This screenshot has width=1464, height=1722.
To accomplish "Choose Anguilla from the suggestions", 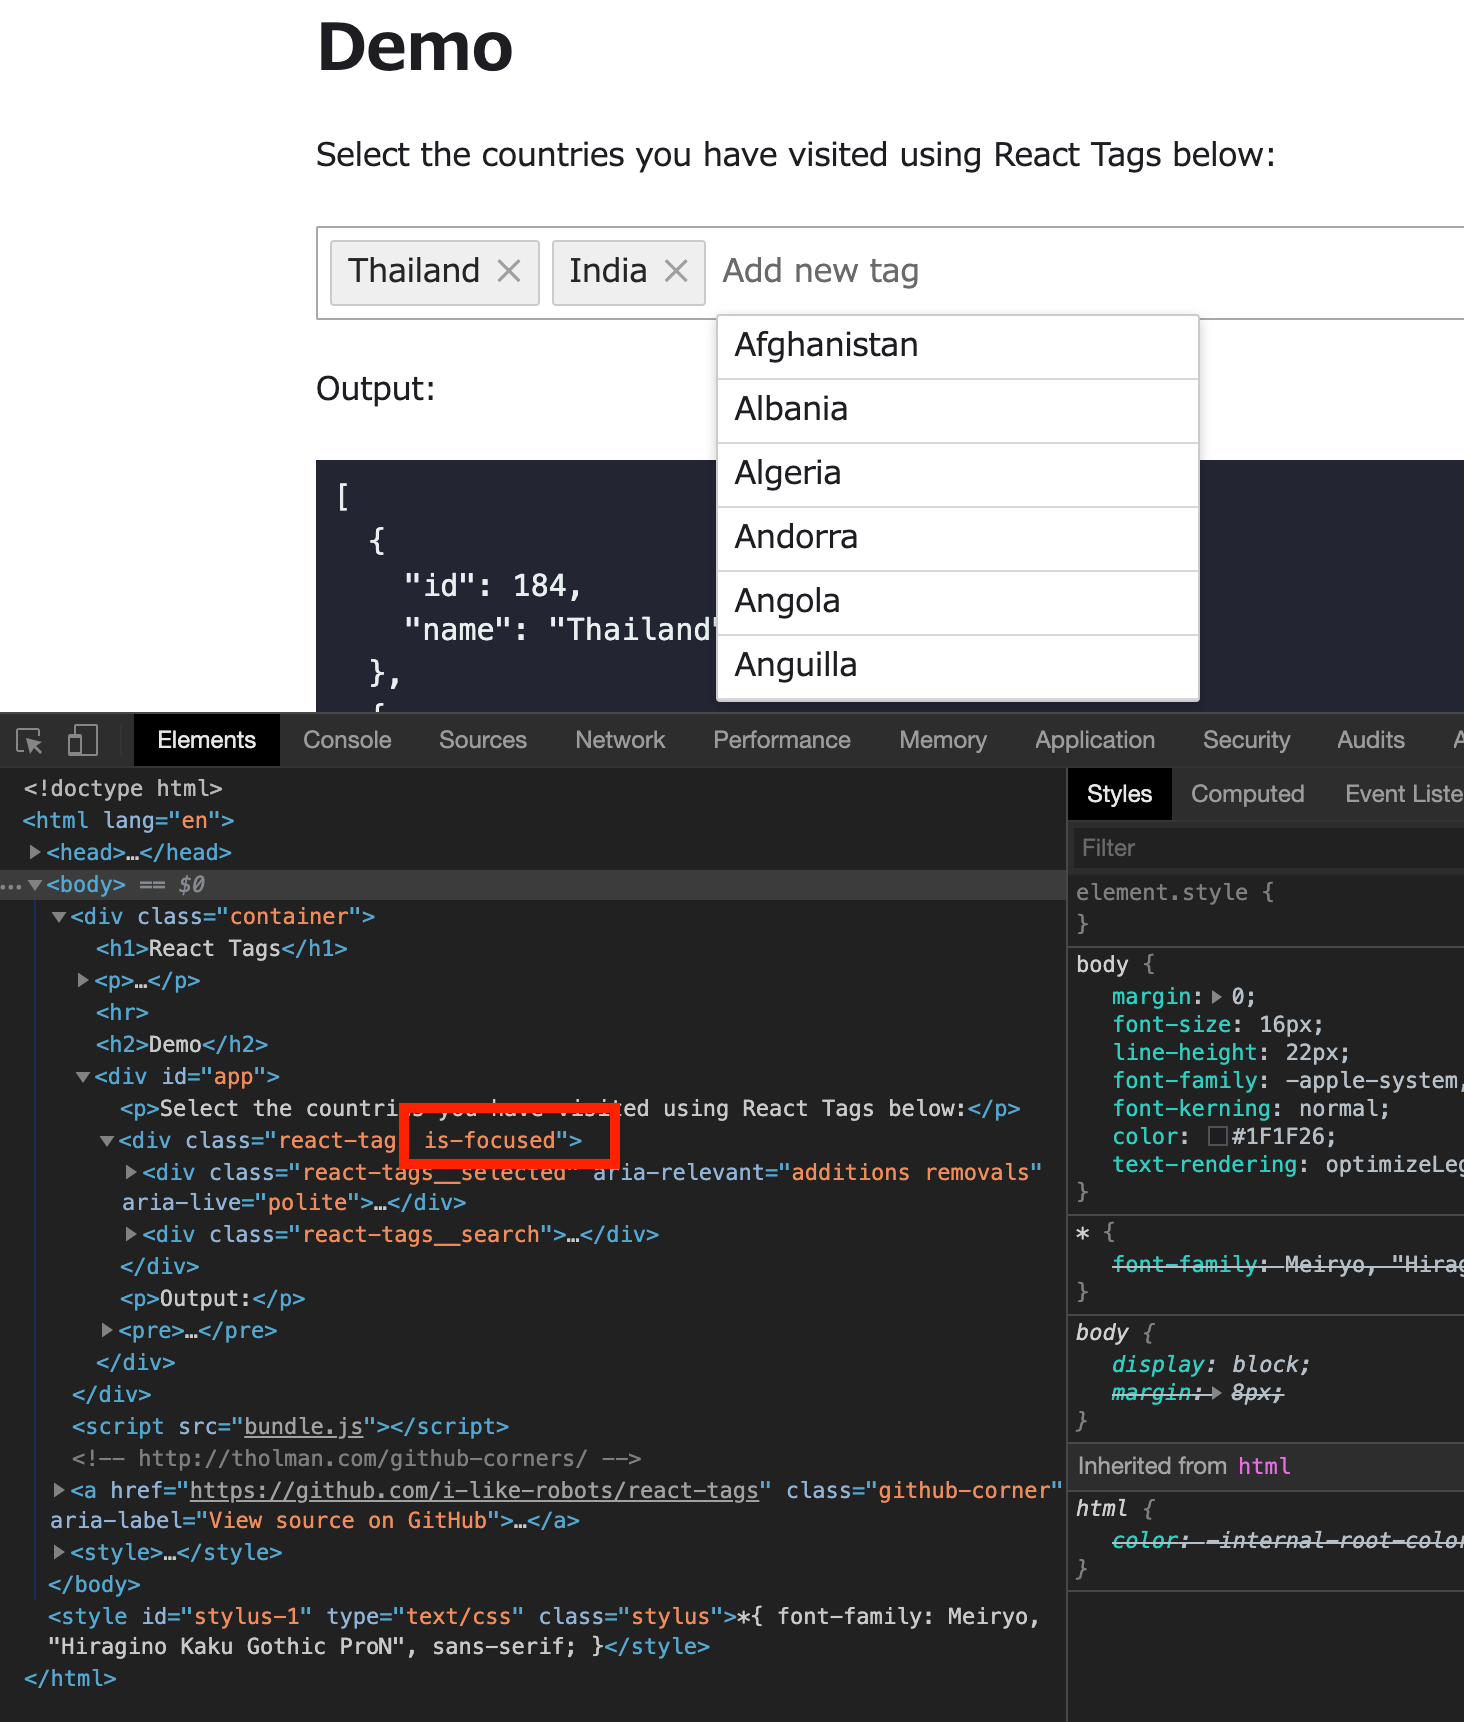I will [958, 666].
